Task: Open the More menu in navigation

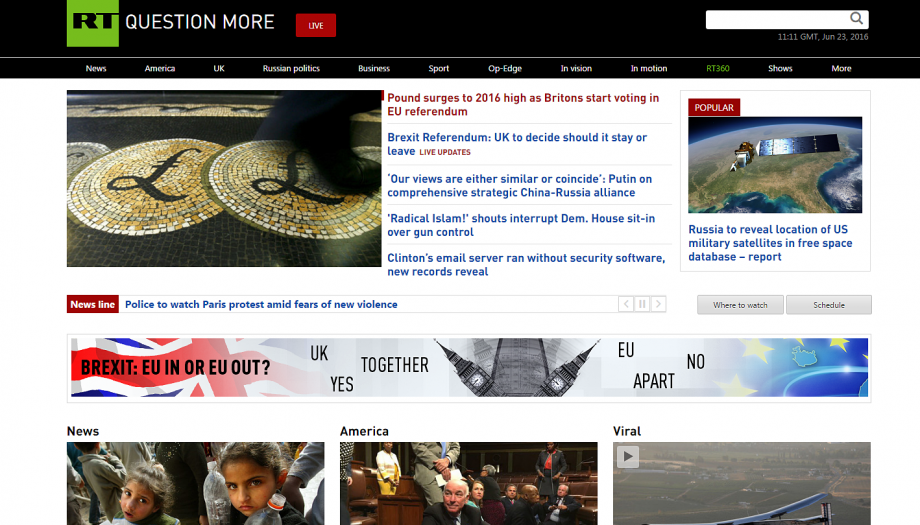Action: pos(841,68)
